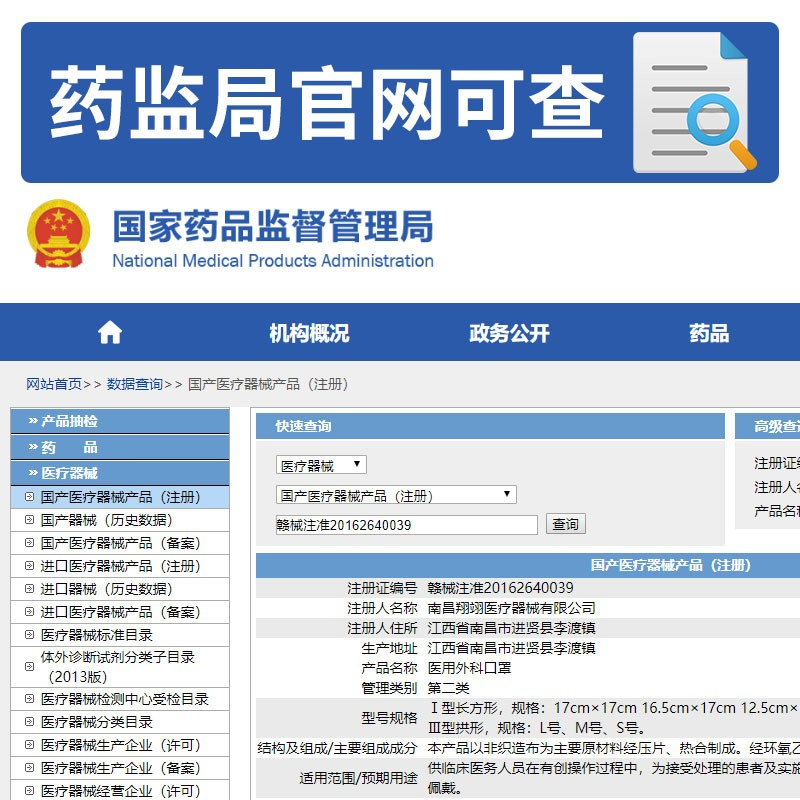
Task: Click the registration number search field
Action: click(x=406, y=525)
